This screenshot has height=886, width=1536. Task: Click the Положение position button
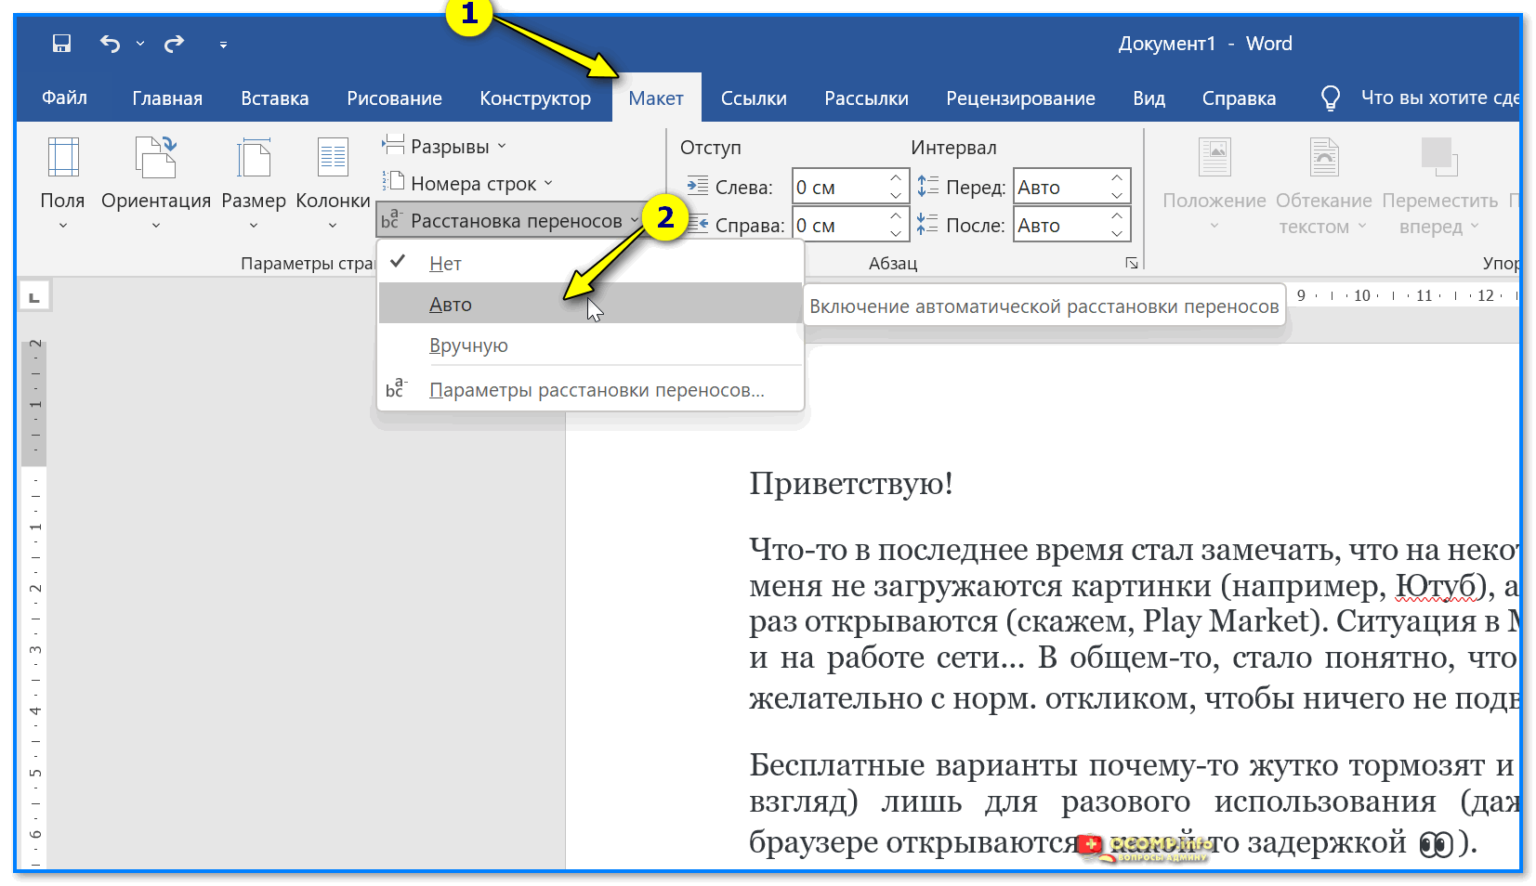tap(1214, 185)
